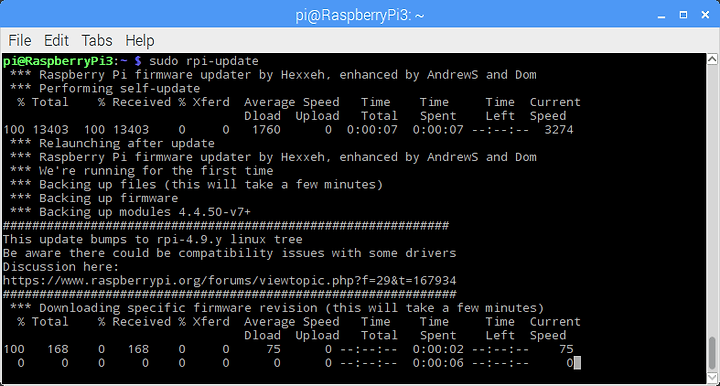Open the Edit menu
Image resolution: width=720 pixels, height=386 pixels.
point(56,40)
